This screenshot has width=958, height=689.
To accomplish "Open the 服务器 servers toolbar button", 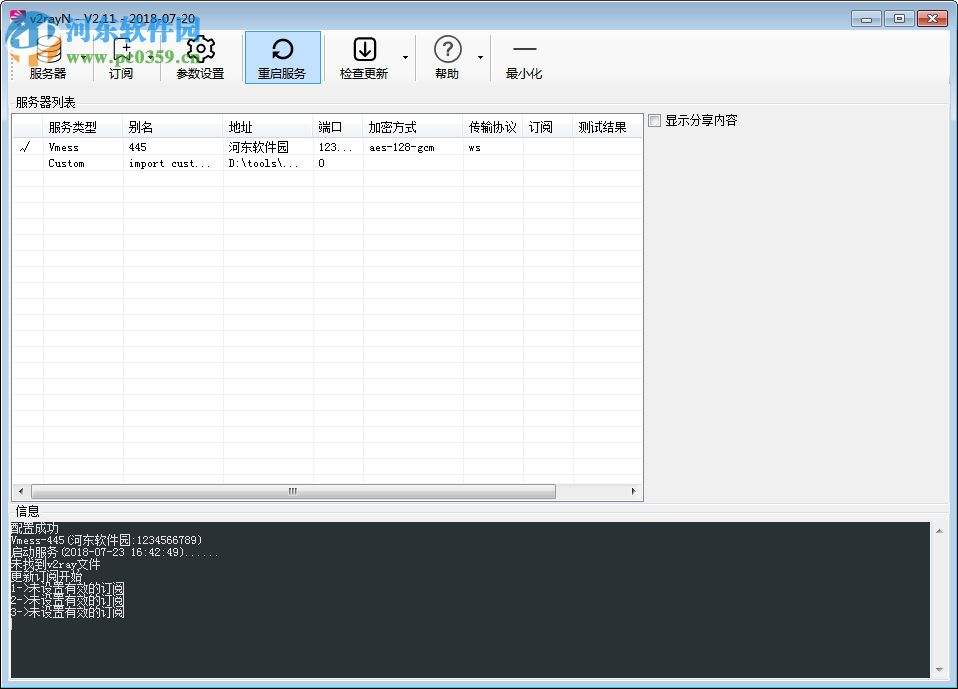I will tap(48, 59).
